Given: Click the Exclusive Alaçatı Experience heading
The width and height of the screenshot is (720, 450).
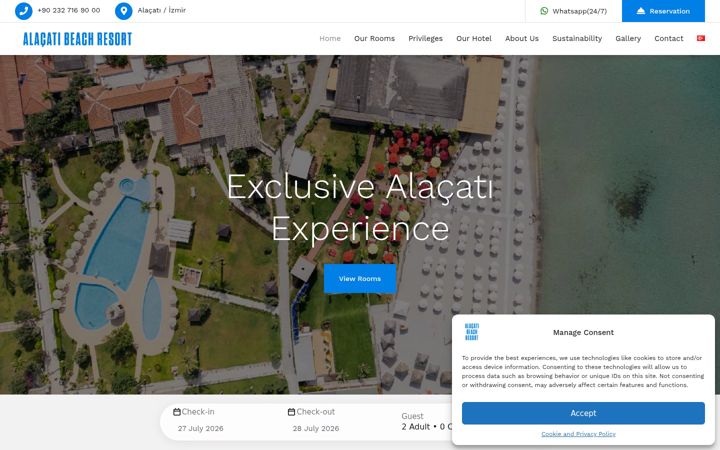Looking at the screenshot, I should [360, 208].
